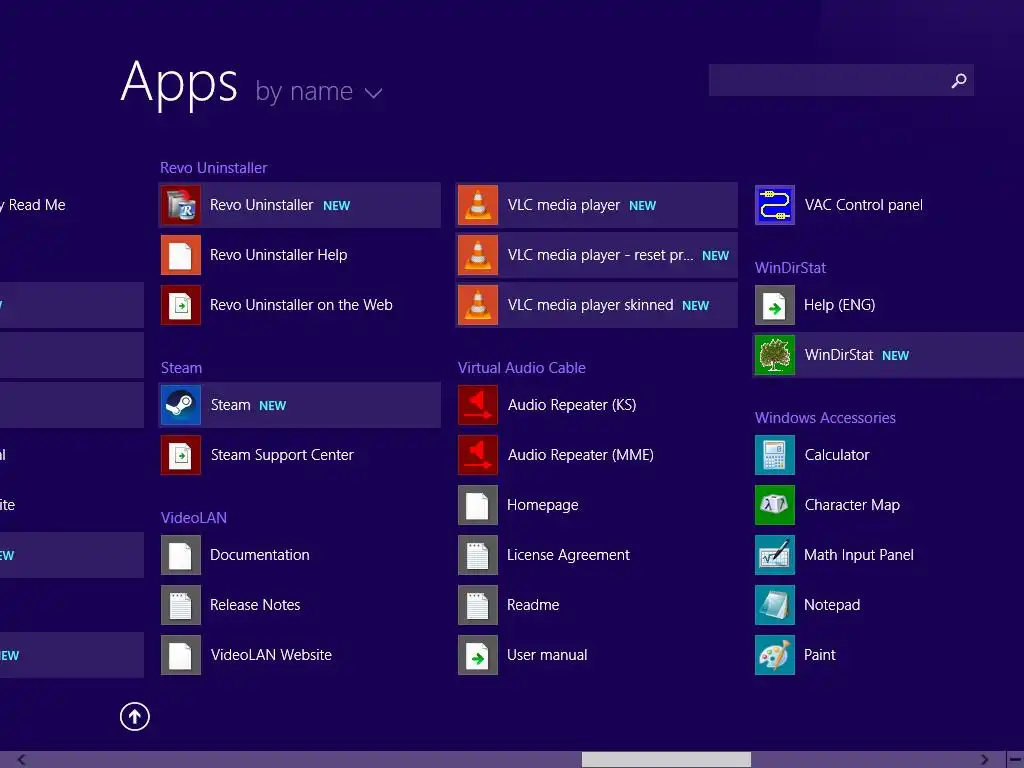Launch Steam via its icon
This screenshot has height=768, width=1024.
pos(181,405)
